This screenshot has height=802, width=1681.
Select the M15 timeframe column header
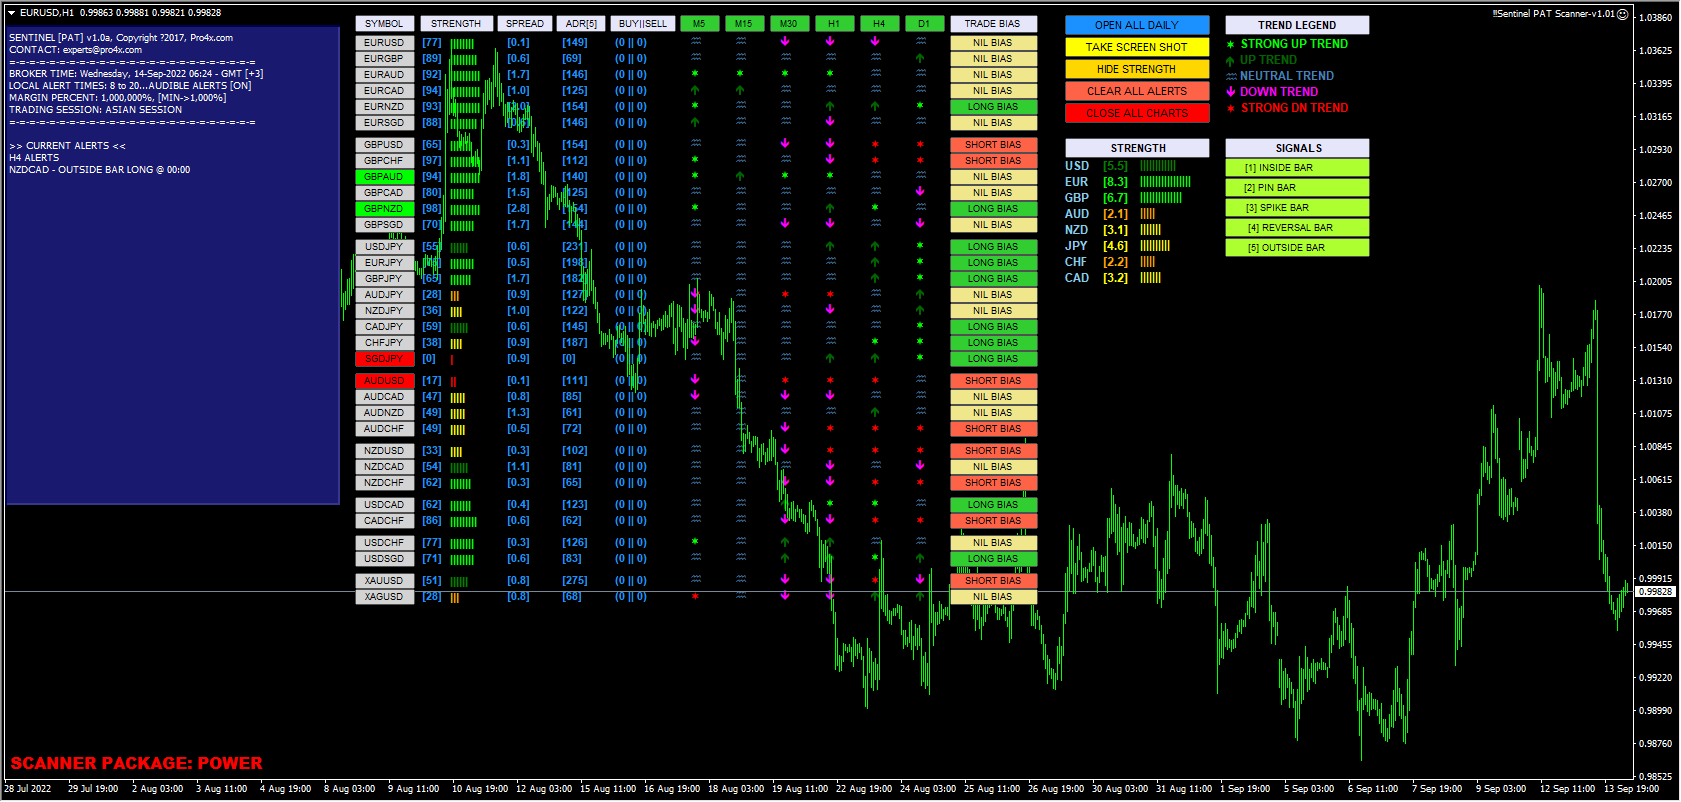(x=743, y=24)
